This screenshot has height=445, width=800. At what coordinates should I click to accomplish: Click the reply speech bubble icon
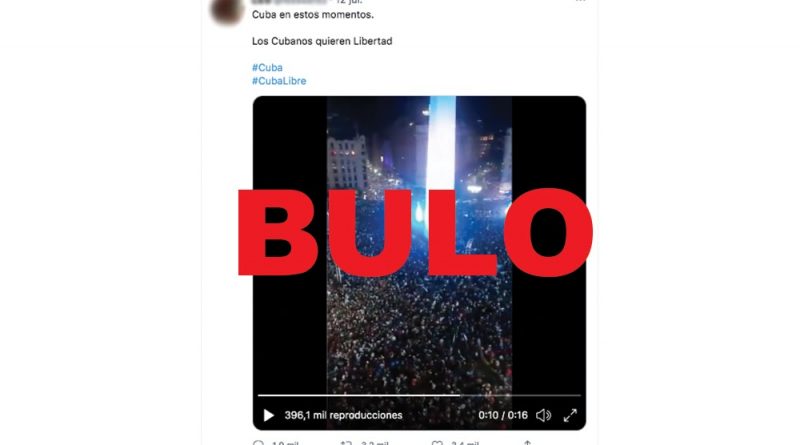point(259,442)
